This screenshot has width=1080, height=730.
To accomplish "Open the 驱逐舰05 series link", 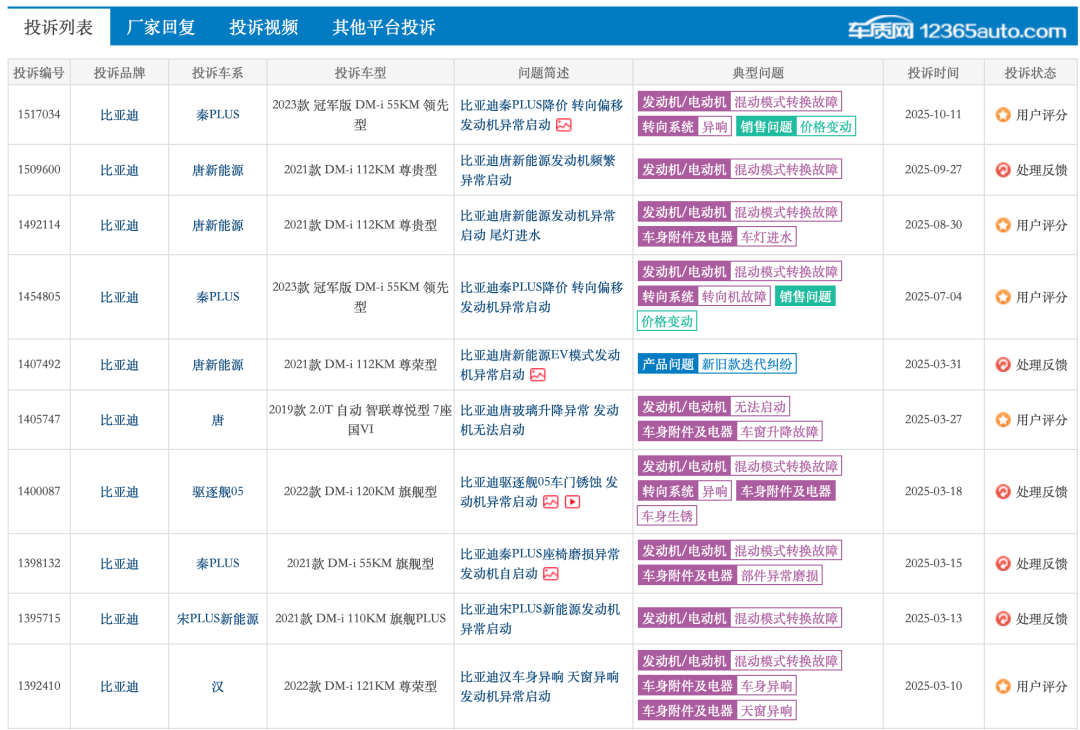I will click(218, 491).
